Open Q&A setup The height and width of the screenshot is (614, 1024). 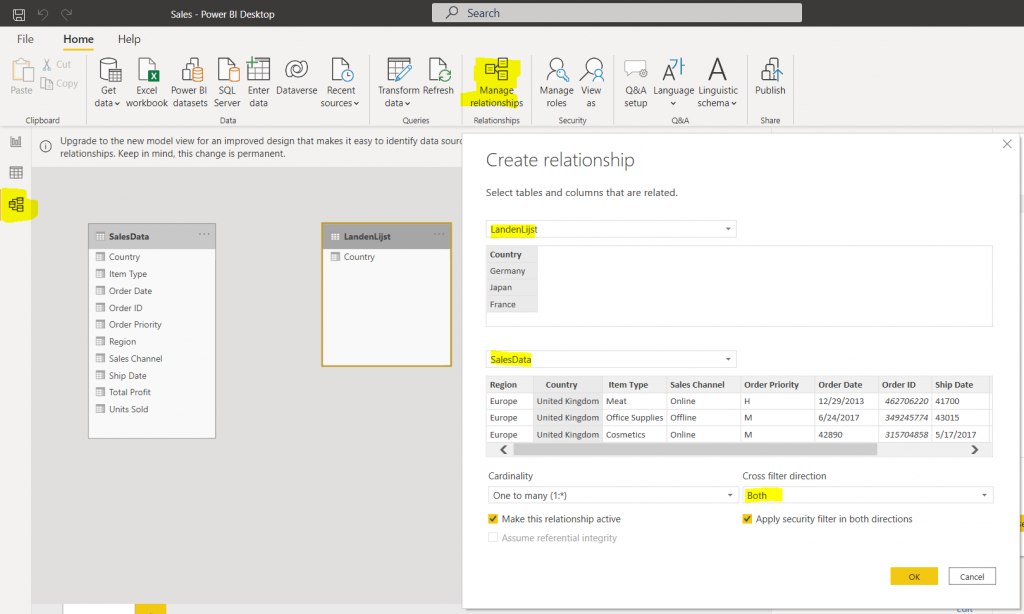coord(635,82)
